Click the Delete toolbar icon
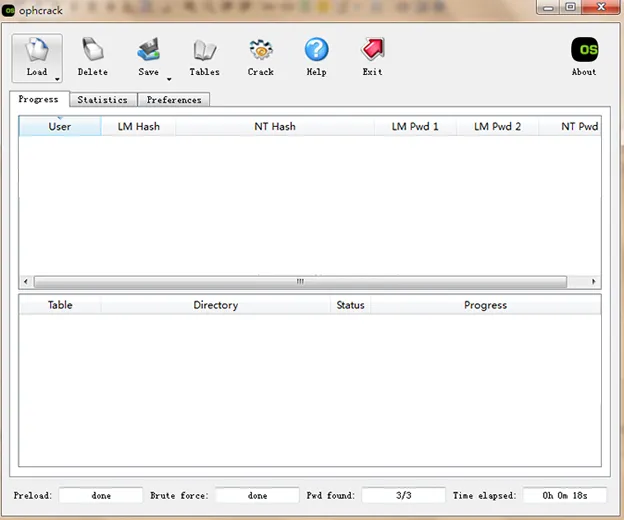Viewport: 624px width, 520px height. tap(93, 49)
